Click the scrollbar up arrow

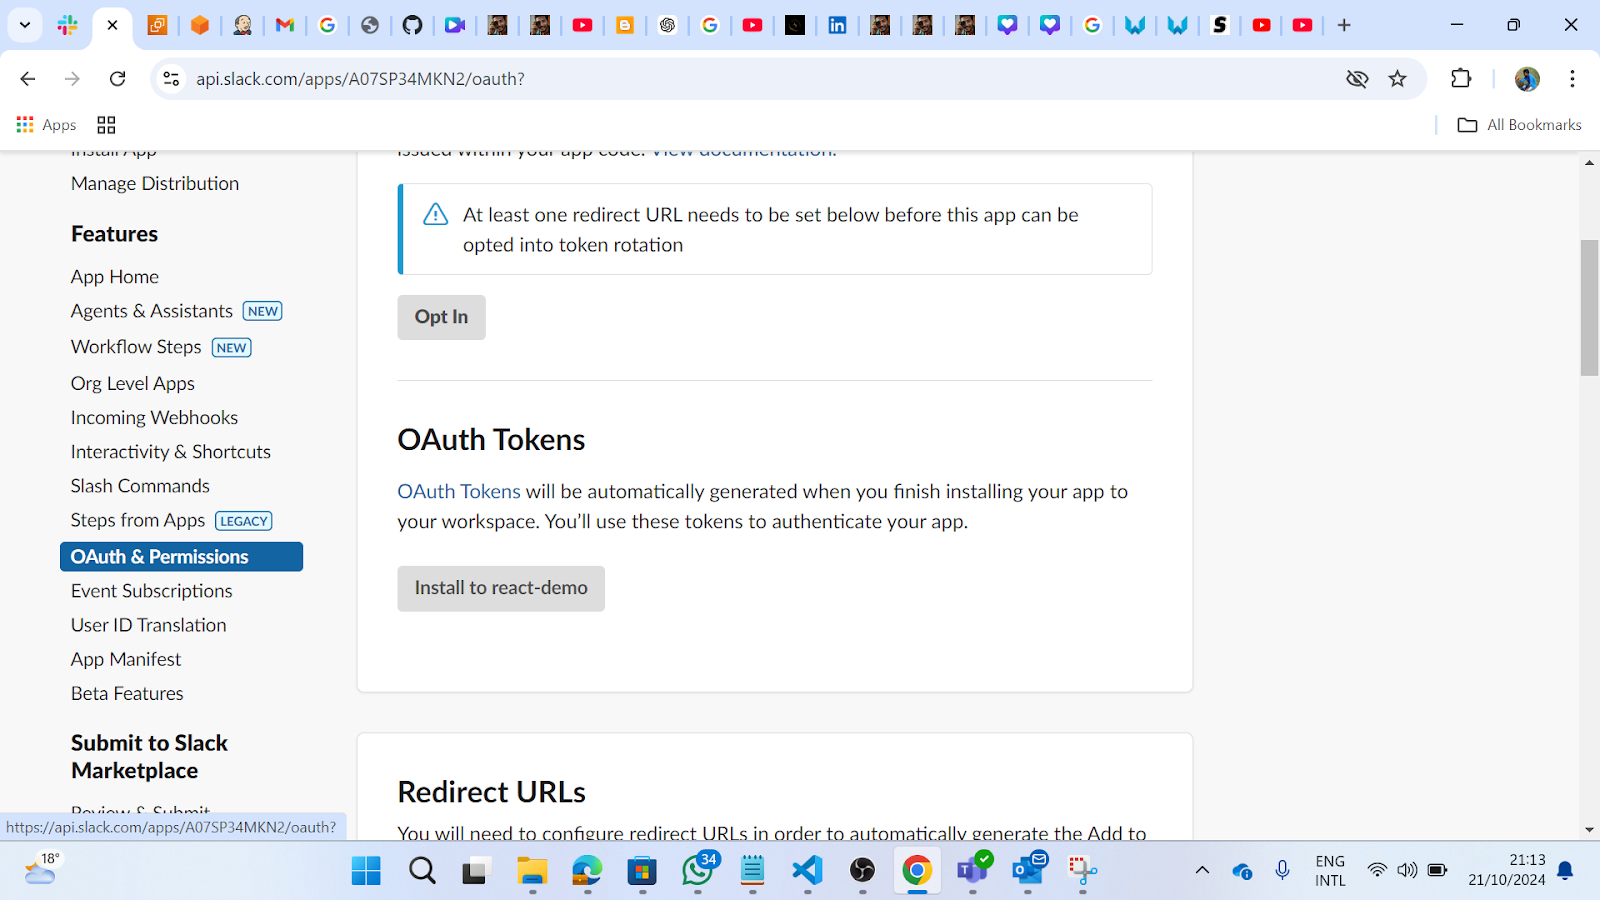coord(1589,162)
